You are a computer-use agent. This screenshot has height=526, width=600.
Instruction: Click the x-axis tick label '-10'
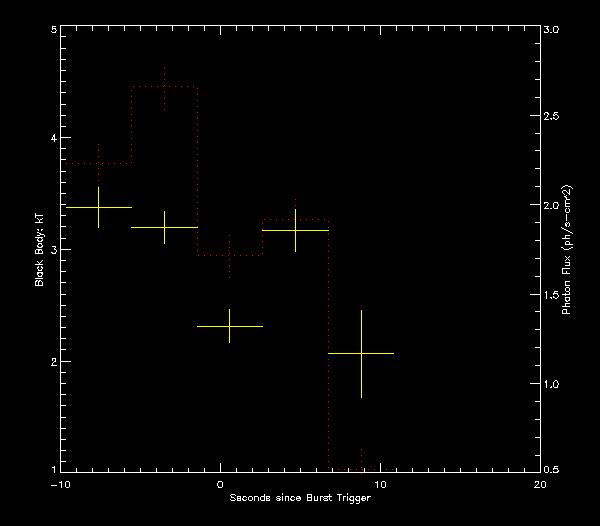[x=60, y=484]
